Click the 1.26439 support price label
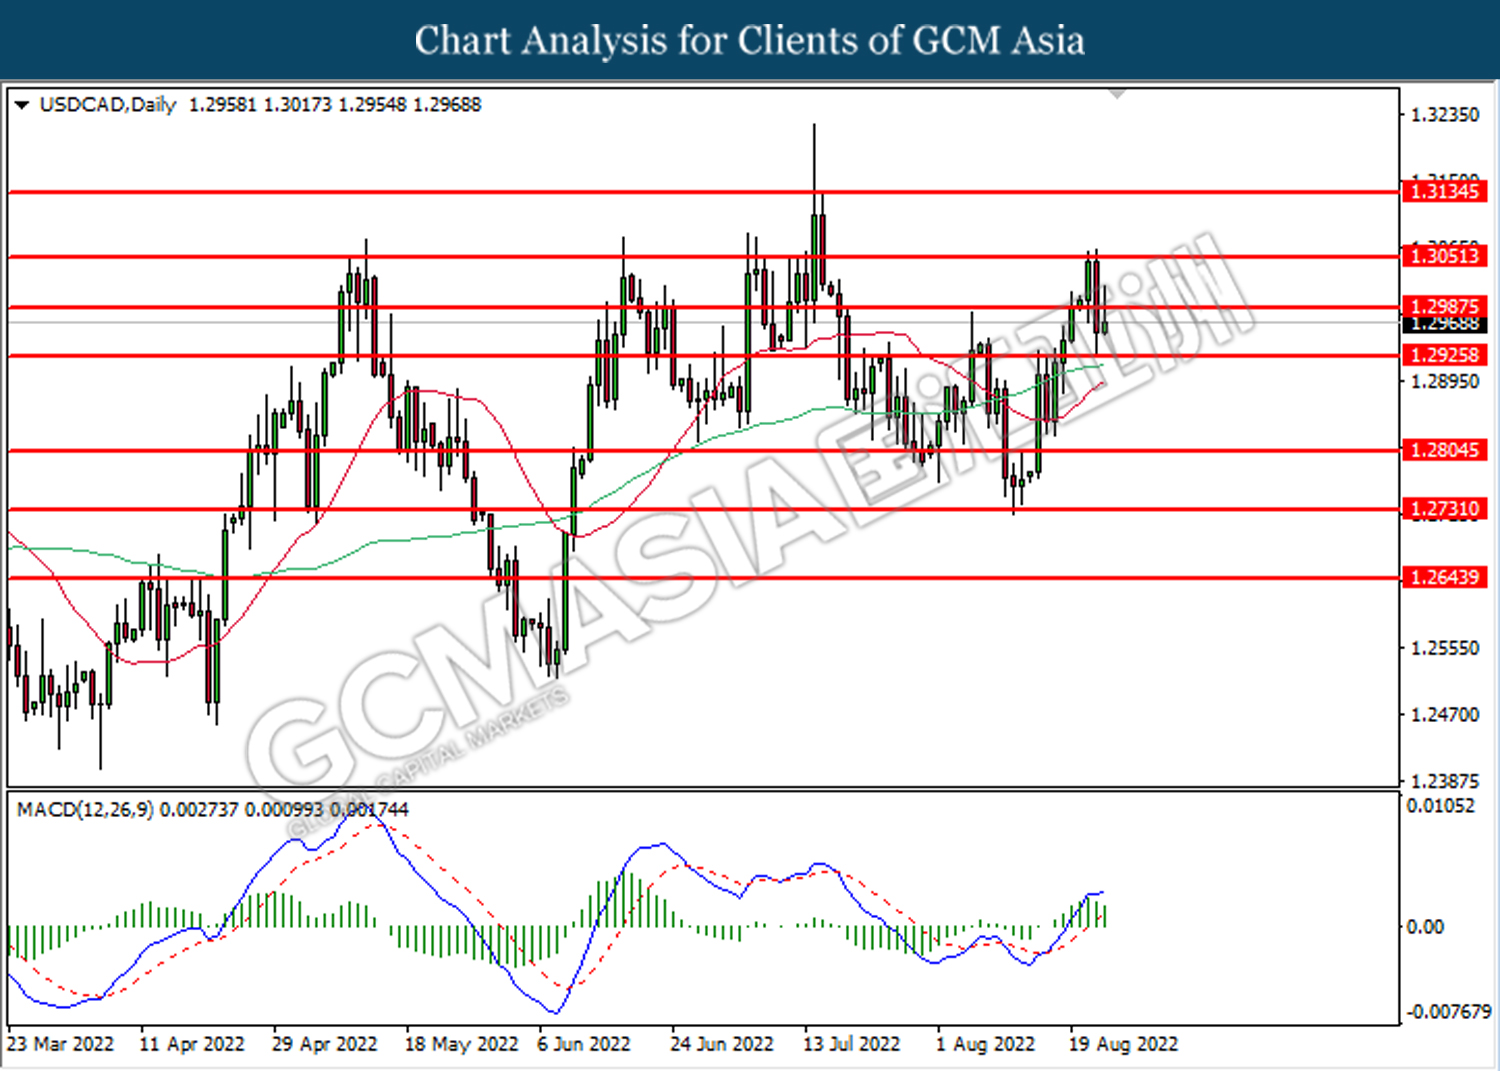Image resolution: width=1500 pixels, height=1071 pixels. pyautogui.click(x=1444, y=577)
